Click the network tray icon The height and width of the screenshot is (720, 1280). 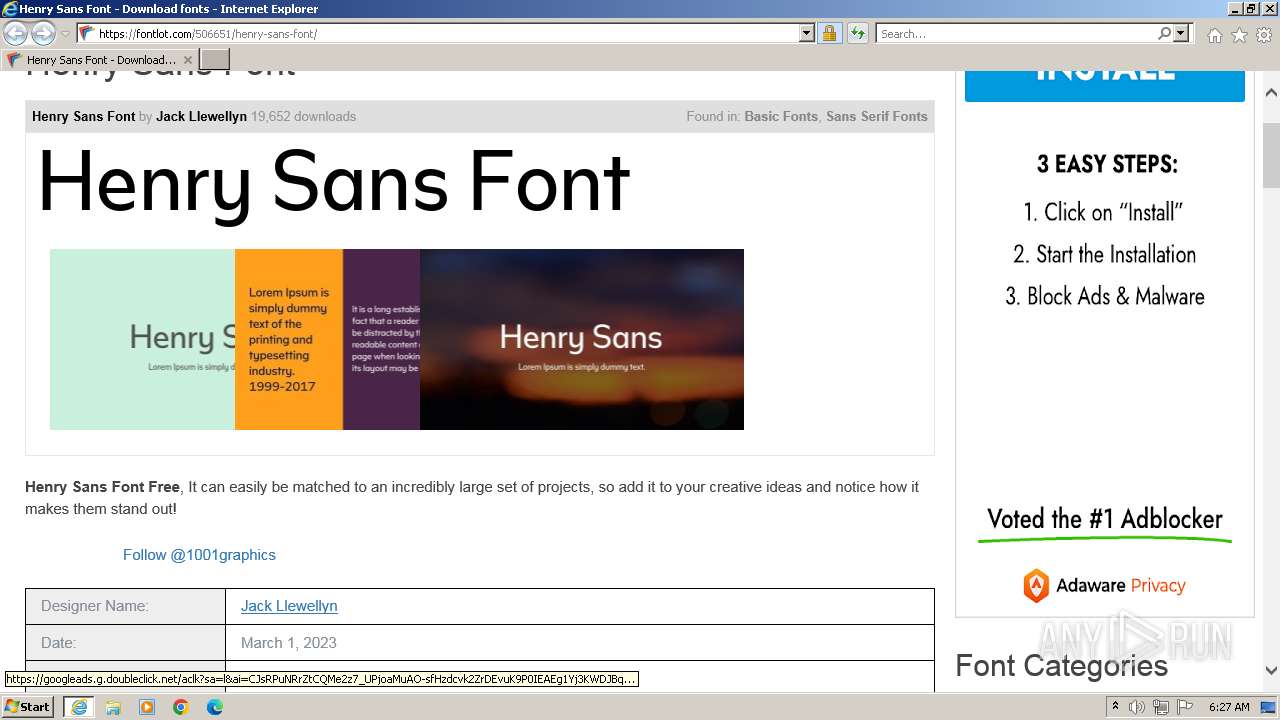[1161, 707]
